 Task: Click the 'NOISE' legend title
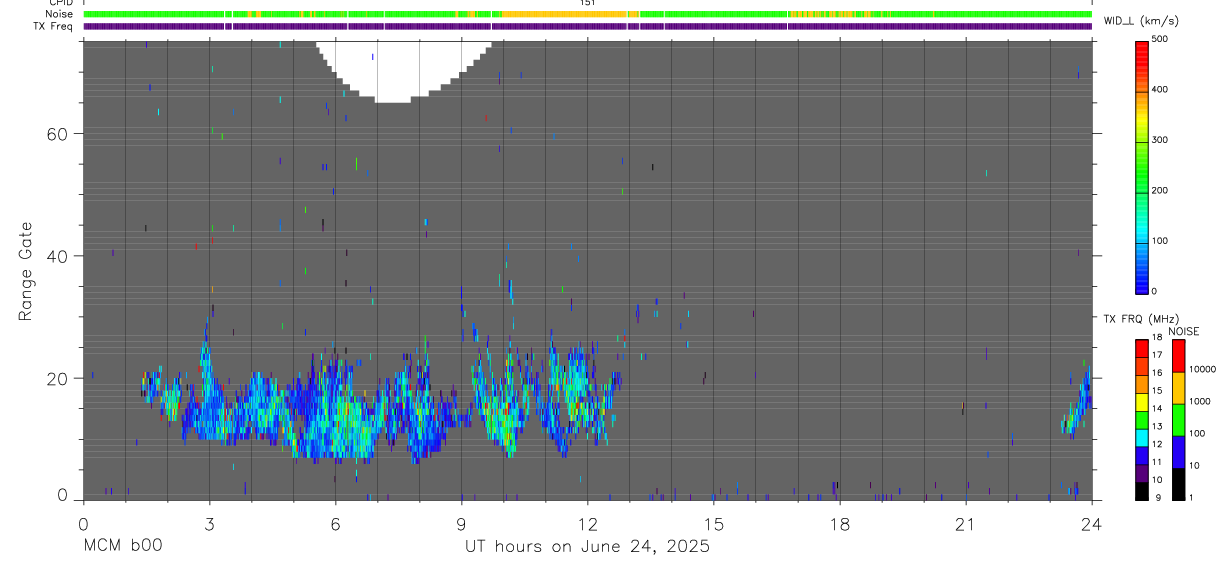coord(1183,331)
